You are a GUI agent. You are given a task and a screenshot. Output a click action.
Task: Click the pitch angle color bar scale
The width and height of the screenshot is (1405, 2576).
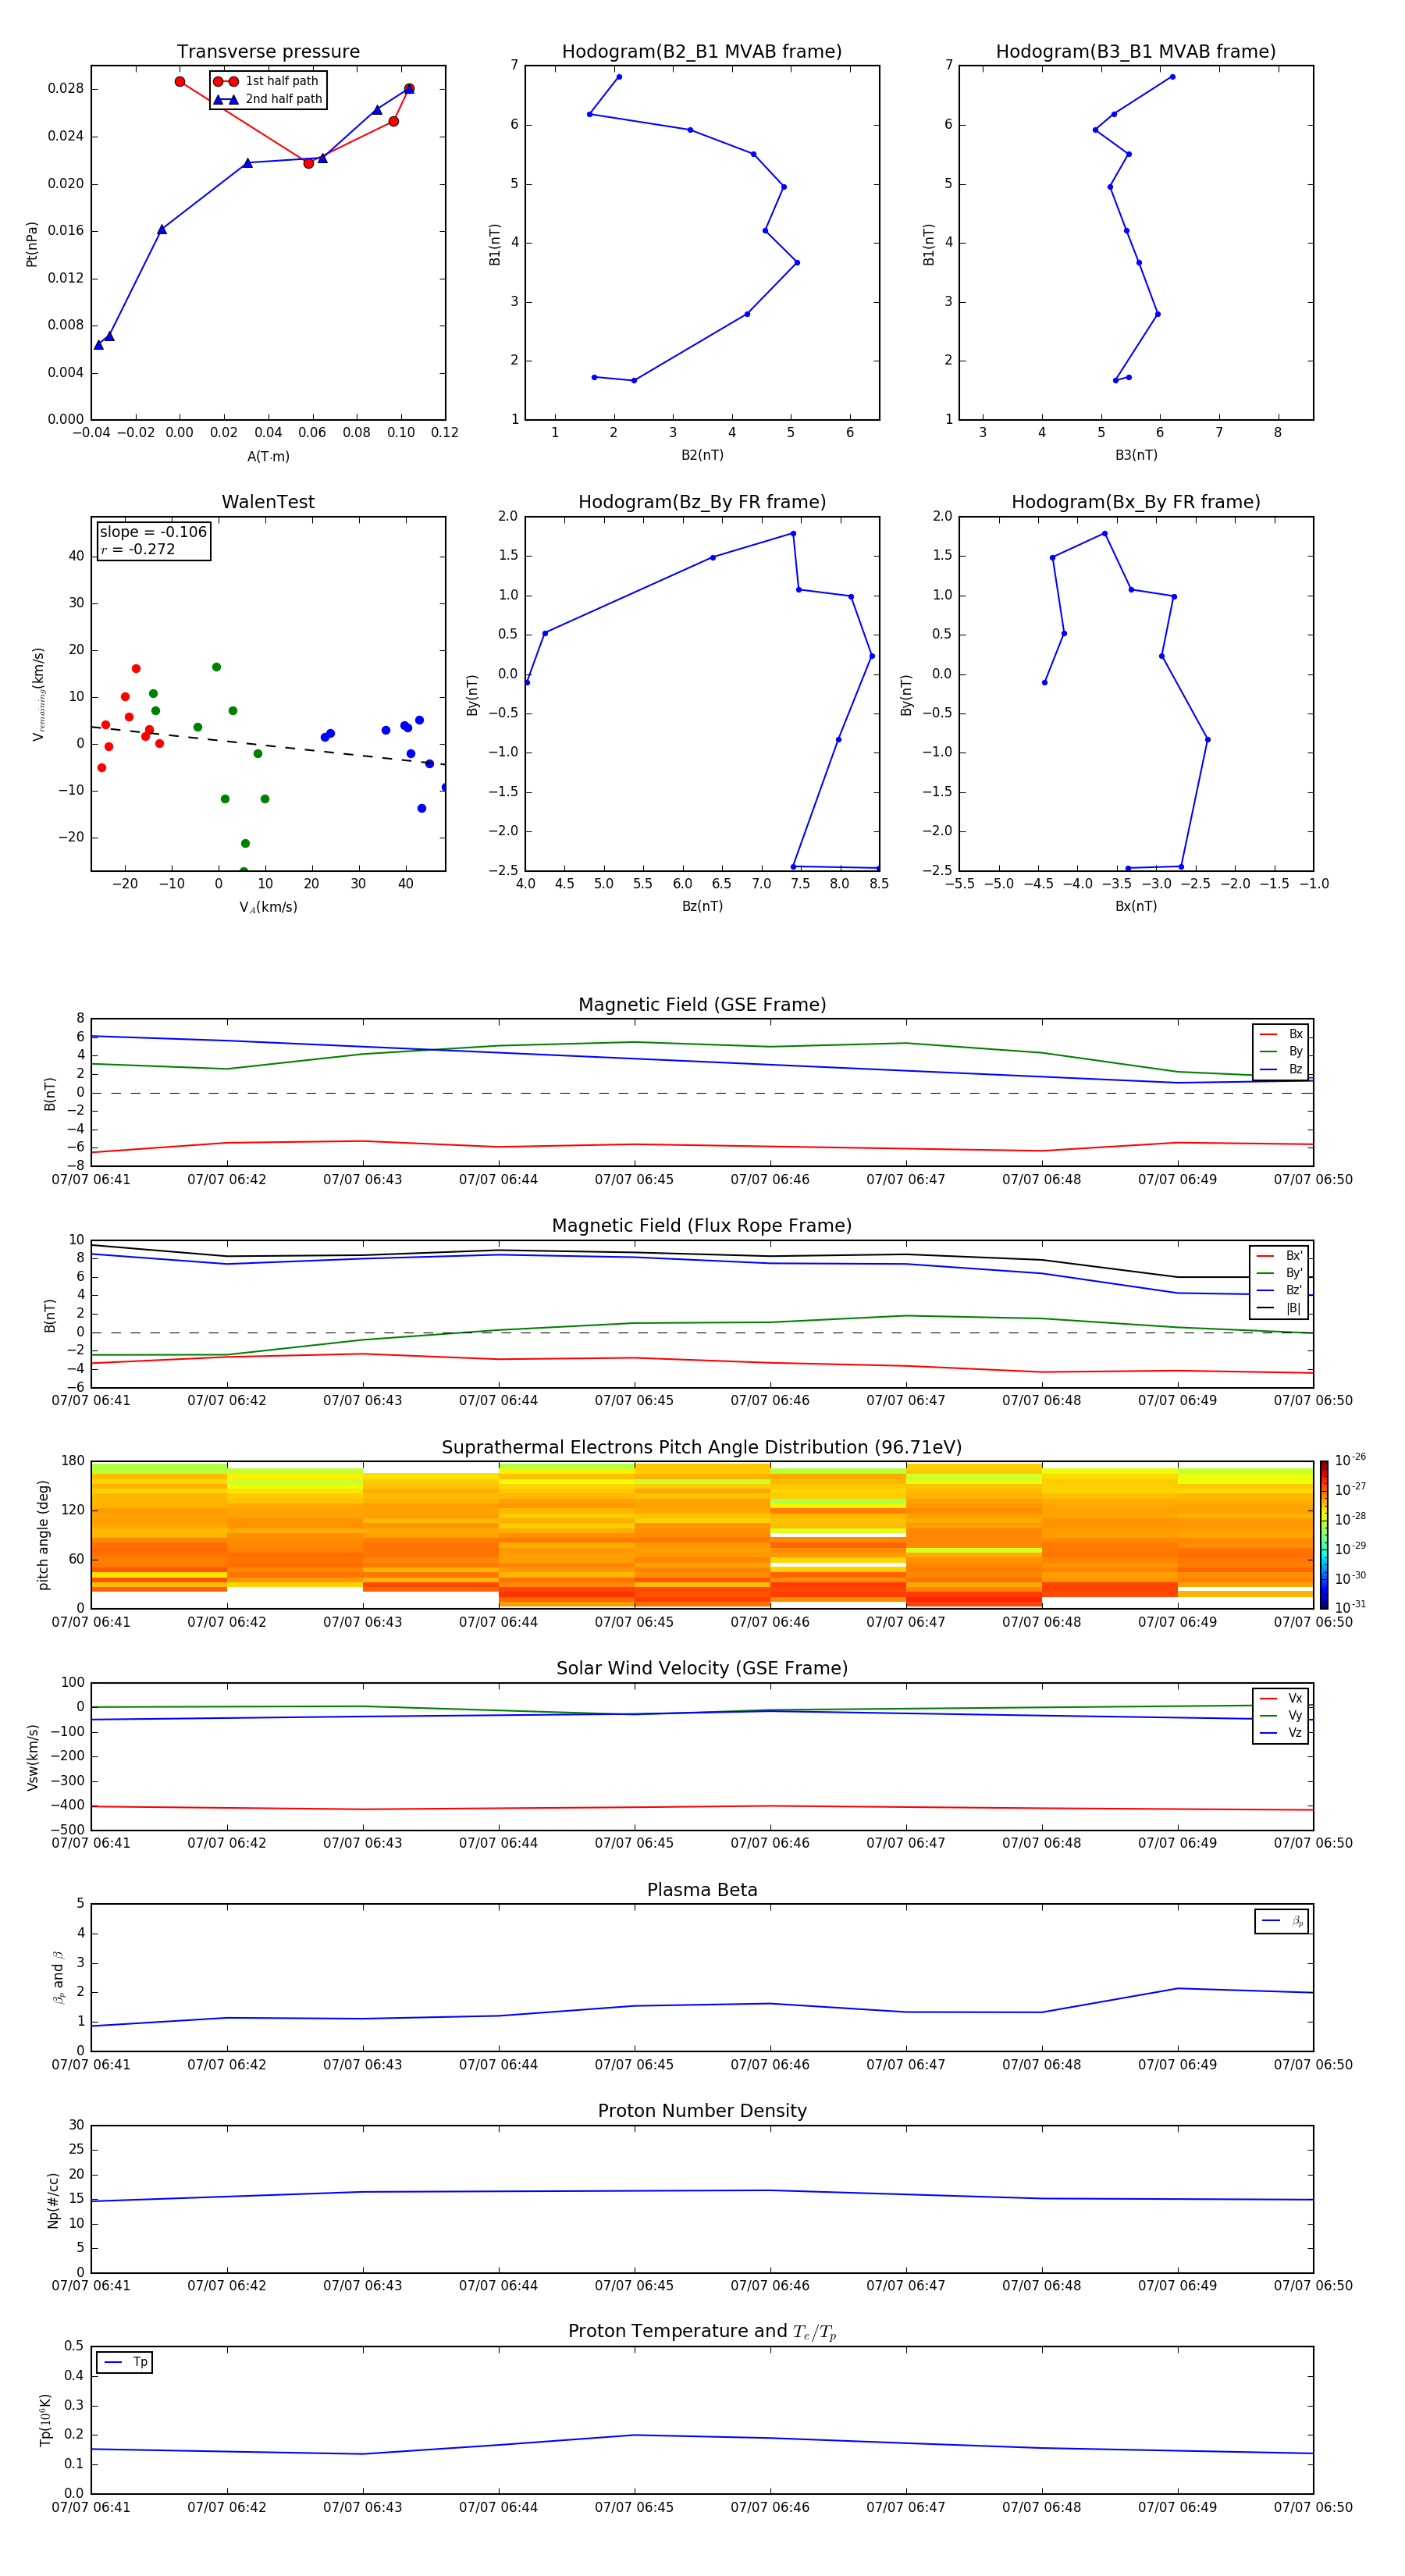(1323, 1535)
